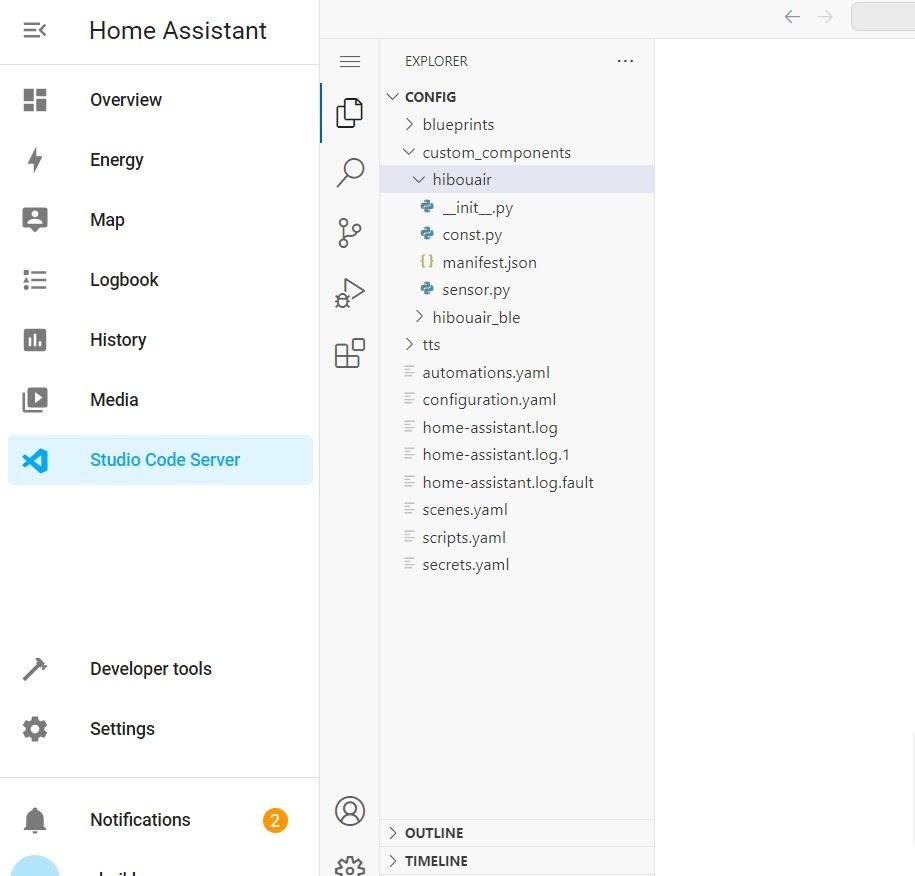Click the Developer tools hammer icon
Viewport: 915px width, 876px height.
click(34, 669)
